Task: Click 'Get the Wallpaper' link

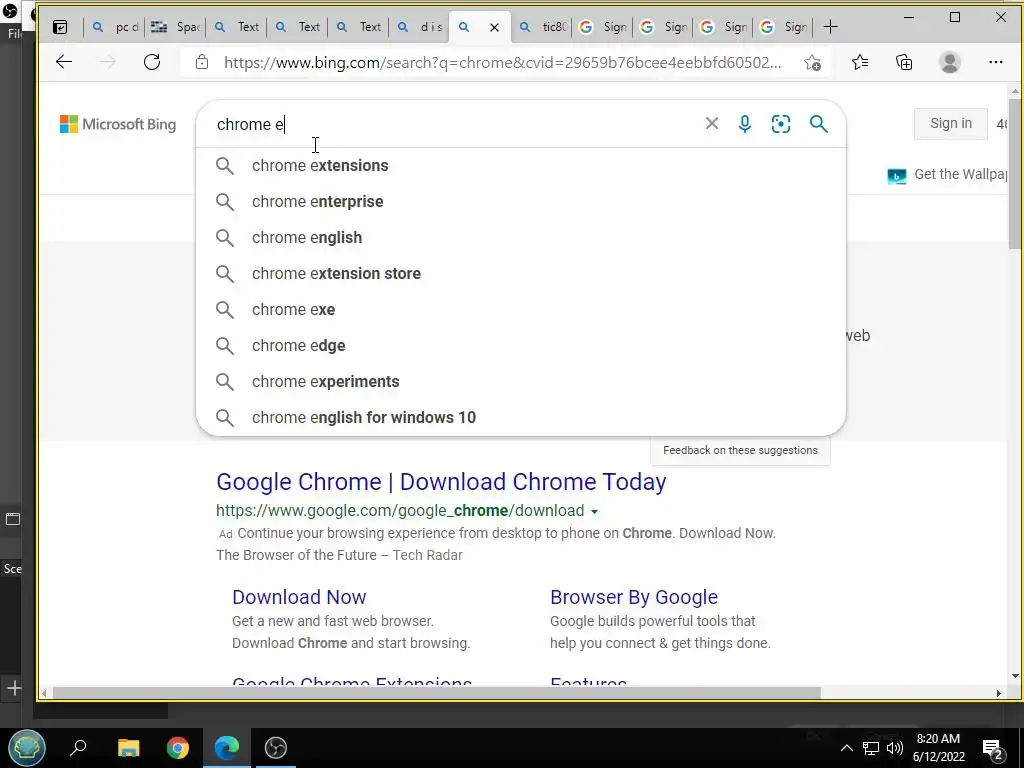Action: point(948,174)
